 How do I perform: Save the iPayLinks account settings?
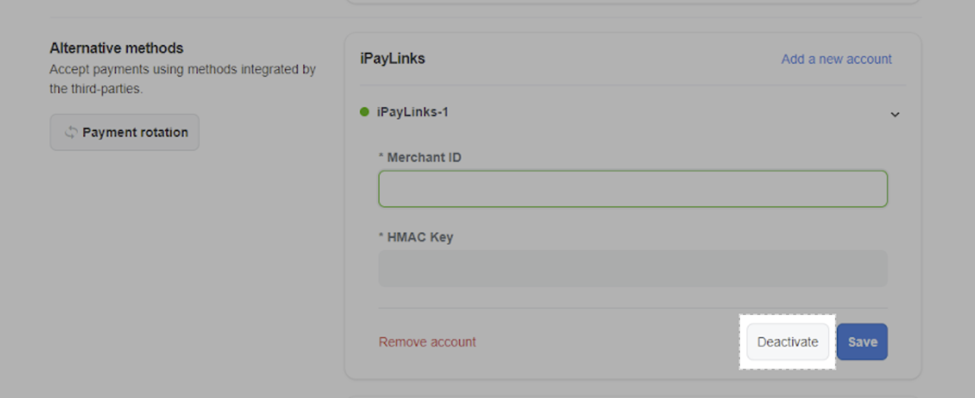862,342
